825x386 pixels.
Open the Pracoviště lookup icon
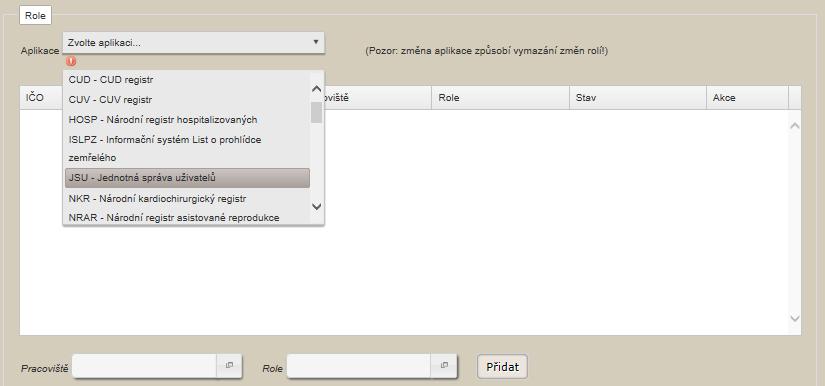pos(229,365)
